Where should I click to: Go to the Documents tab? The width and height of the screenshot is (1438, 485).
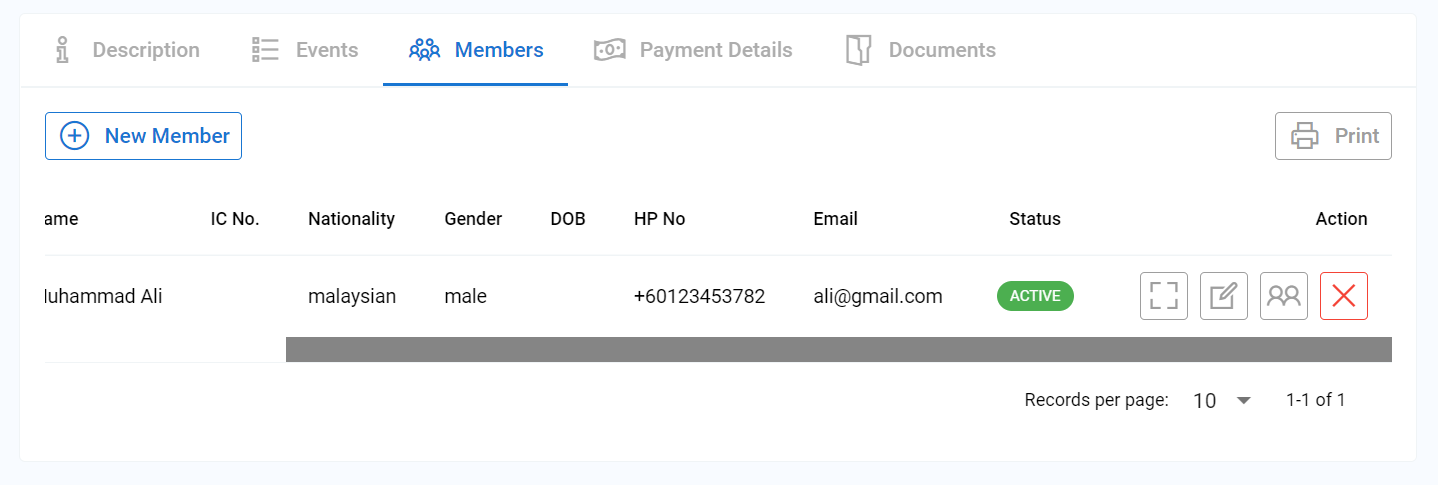920,50
